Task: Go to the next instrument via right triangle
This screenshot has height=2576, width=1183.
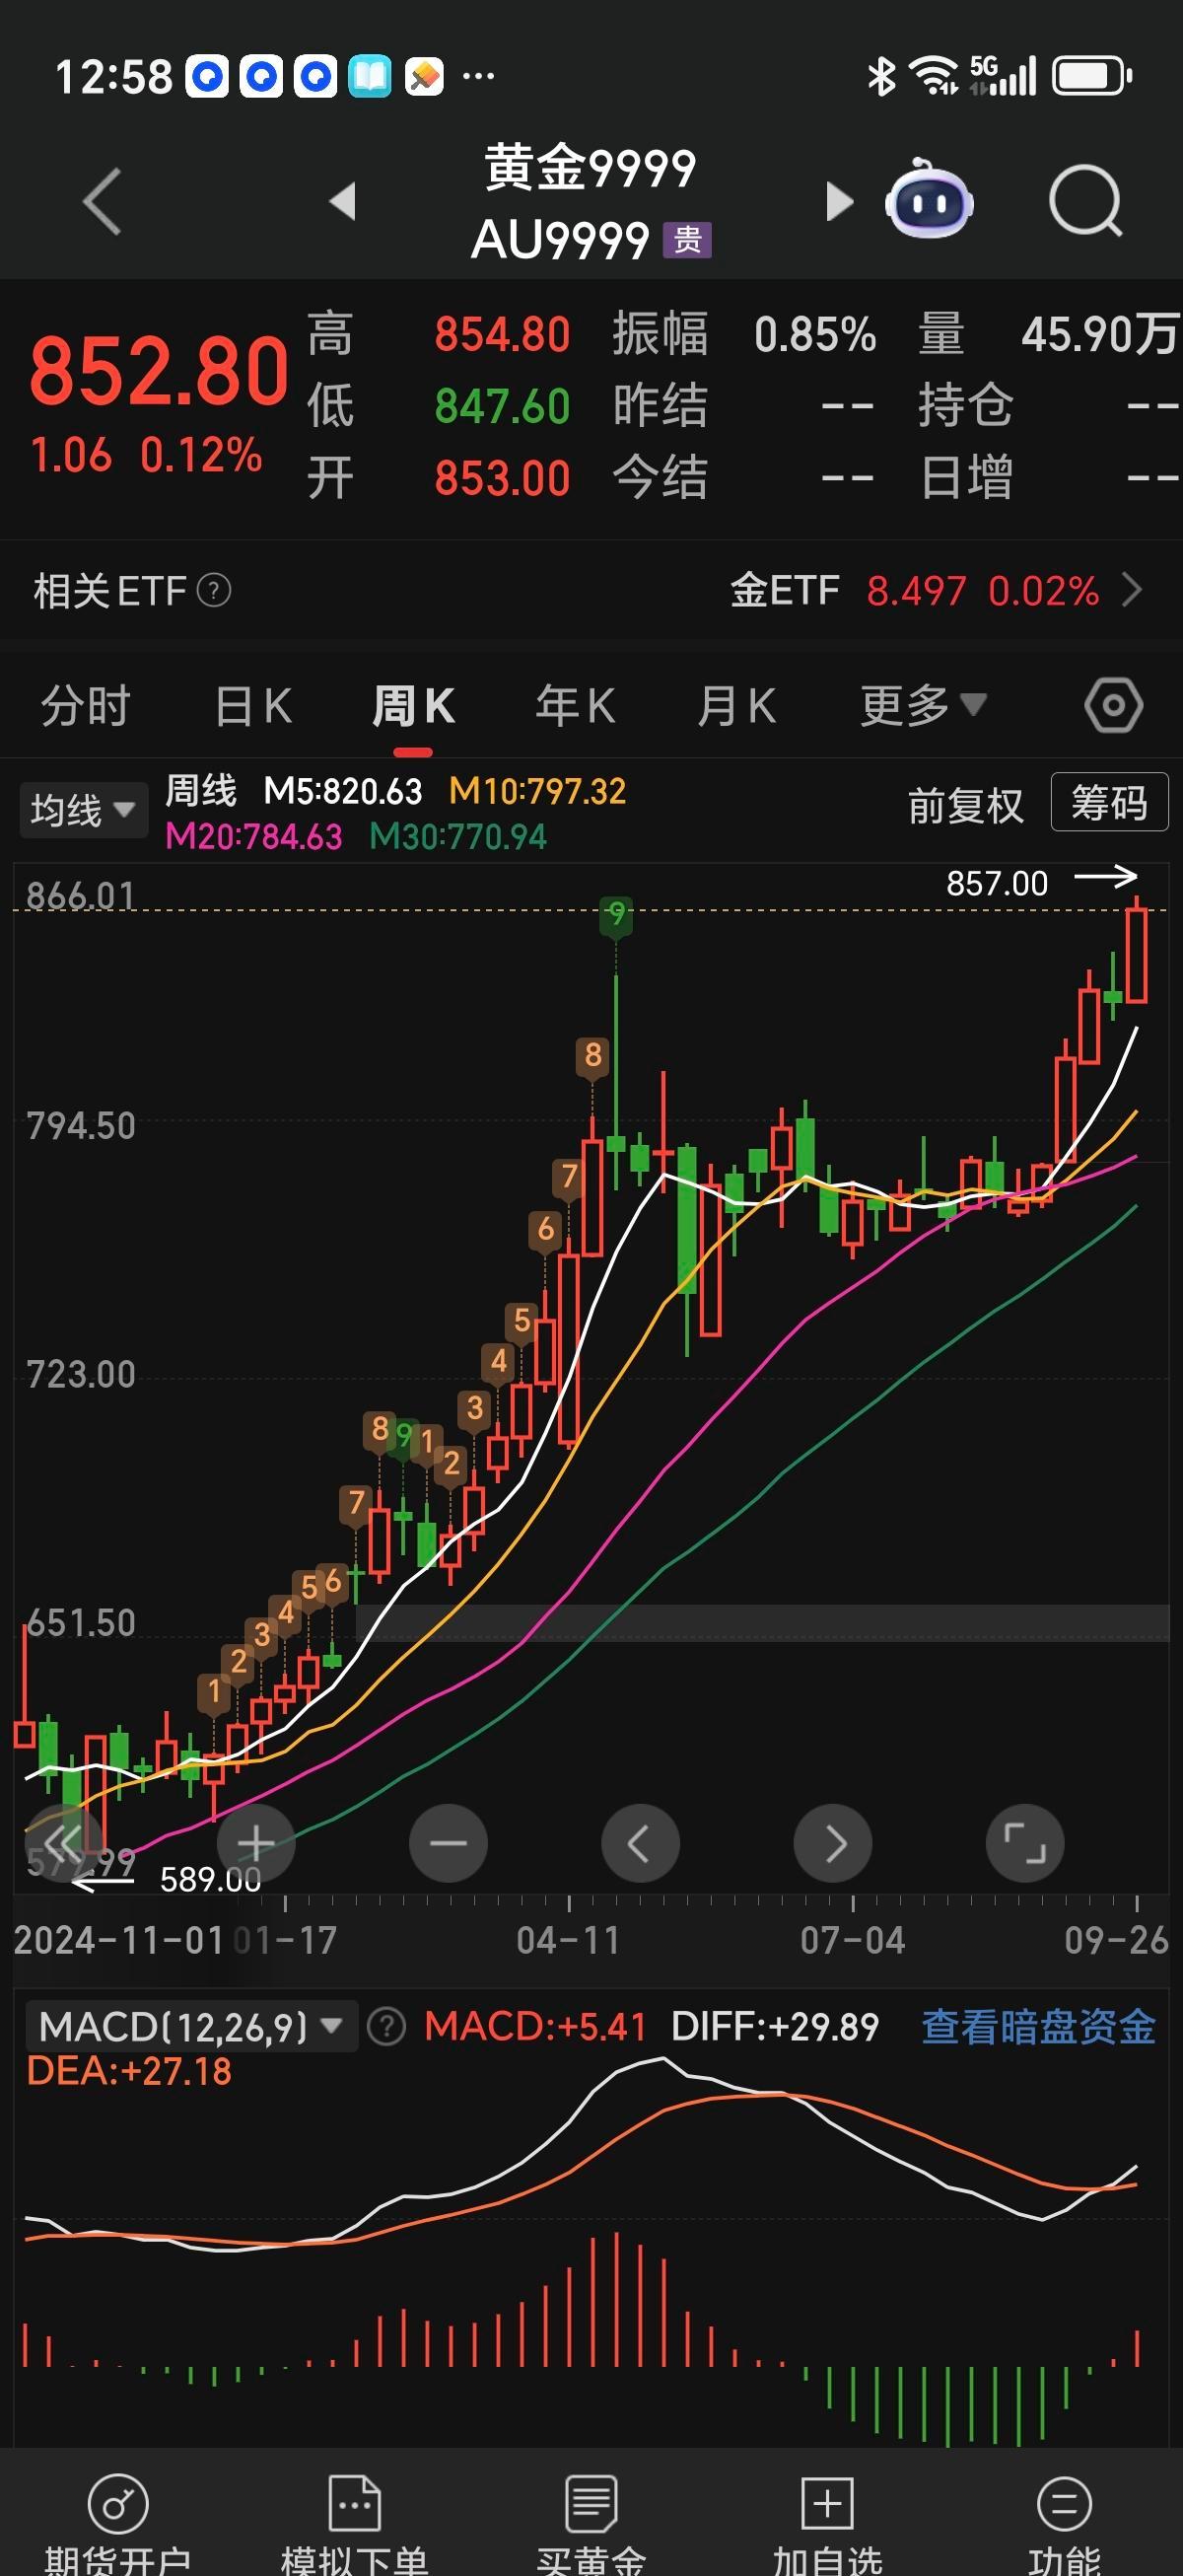Action: tap(840, 201)
